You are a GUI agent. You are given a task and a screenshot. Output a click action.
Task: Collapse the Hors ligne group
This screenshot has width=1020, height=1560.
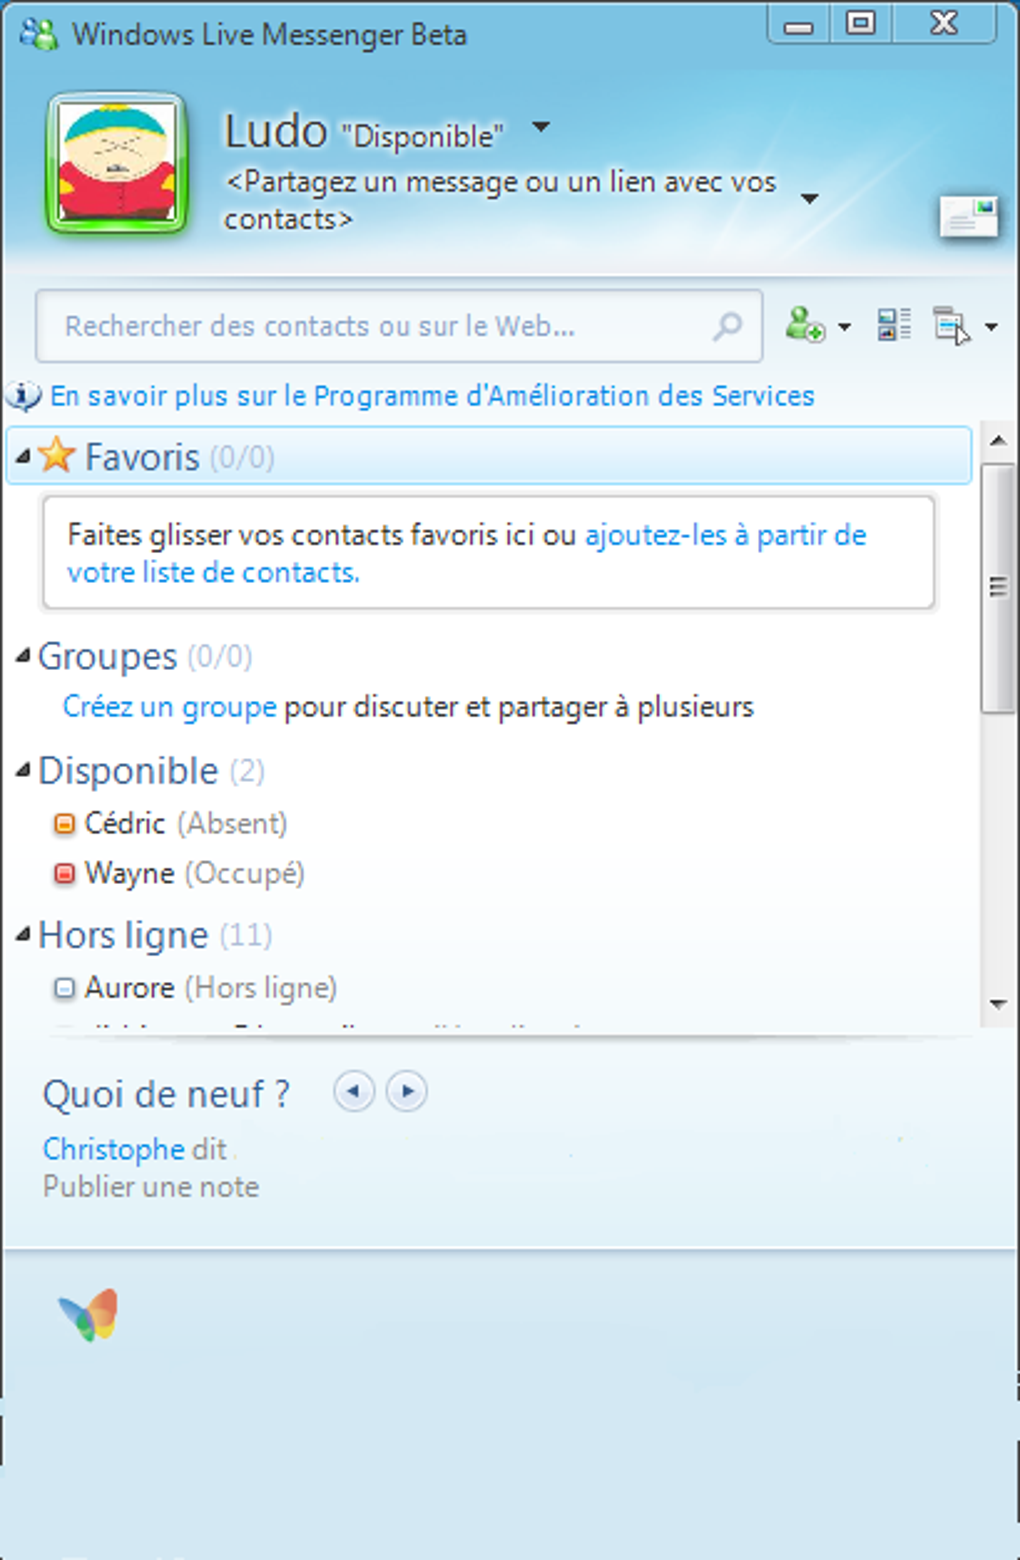click(23, 934)
